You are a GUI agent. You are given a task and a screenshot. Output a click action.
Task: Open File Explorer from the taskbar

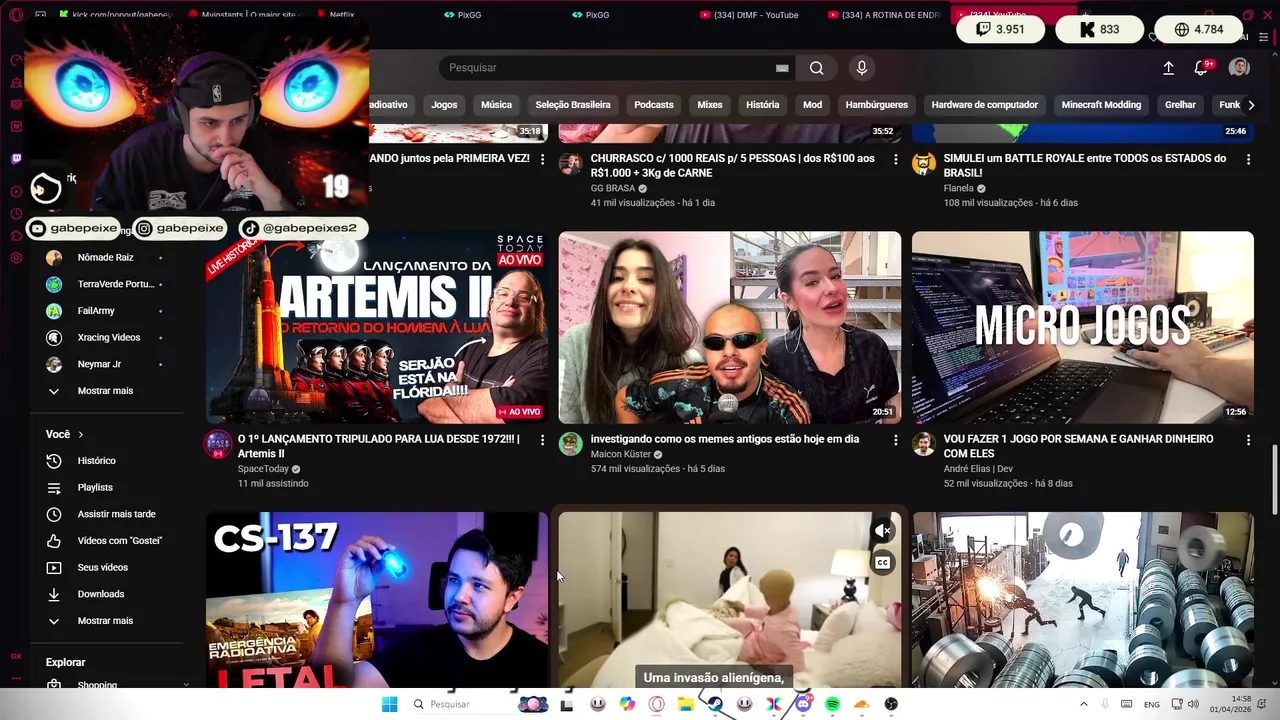coord(686,704)
